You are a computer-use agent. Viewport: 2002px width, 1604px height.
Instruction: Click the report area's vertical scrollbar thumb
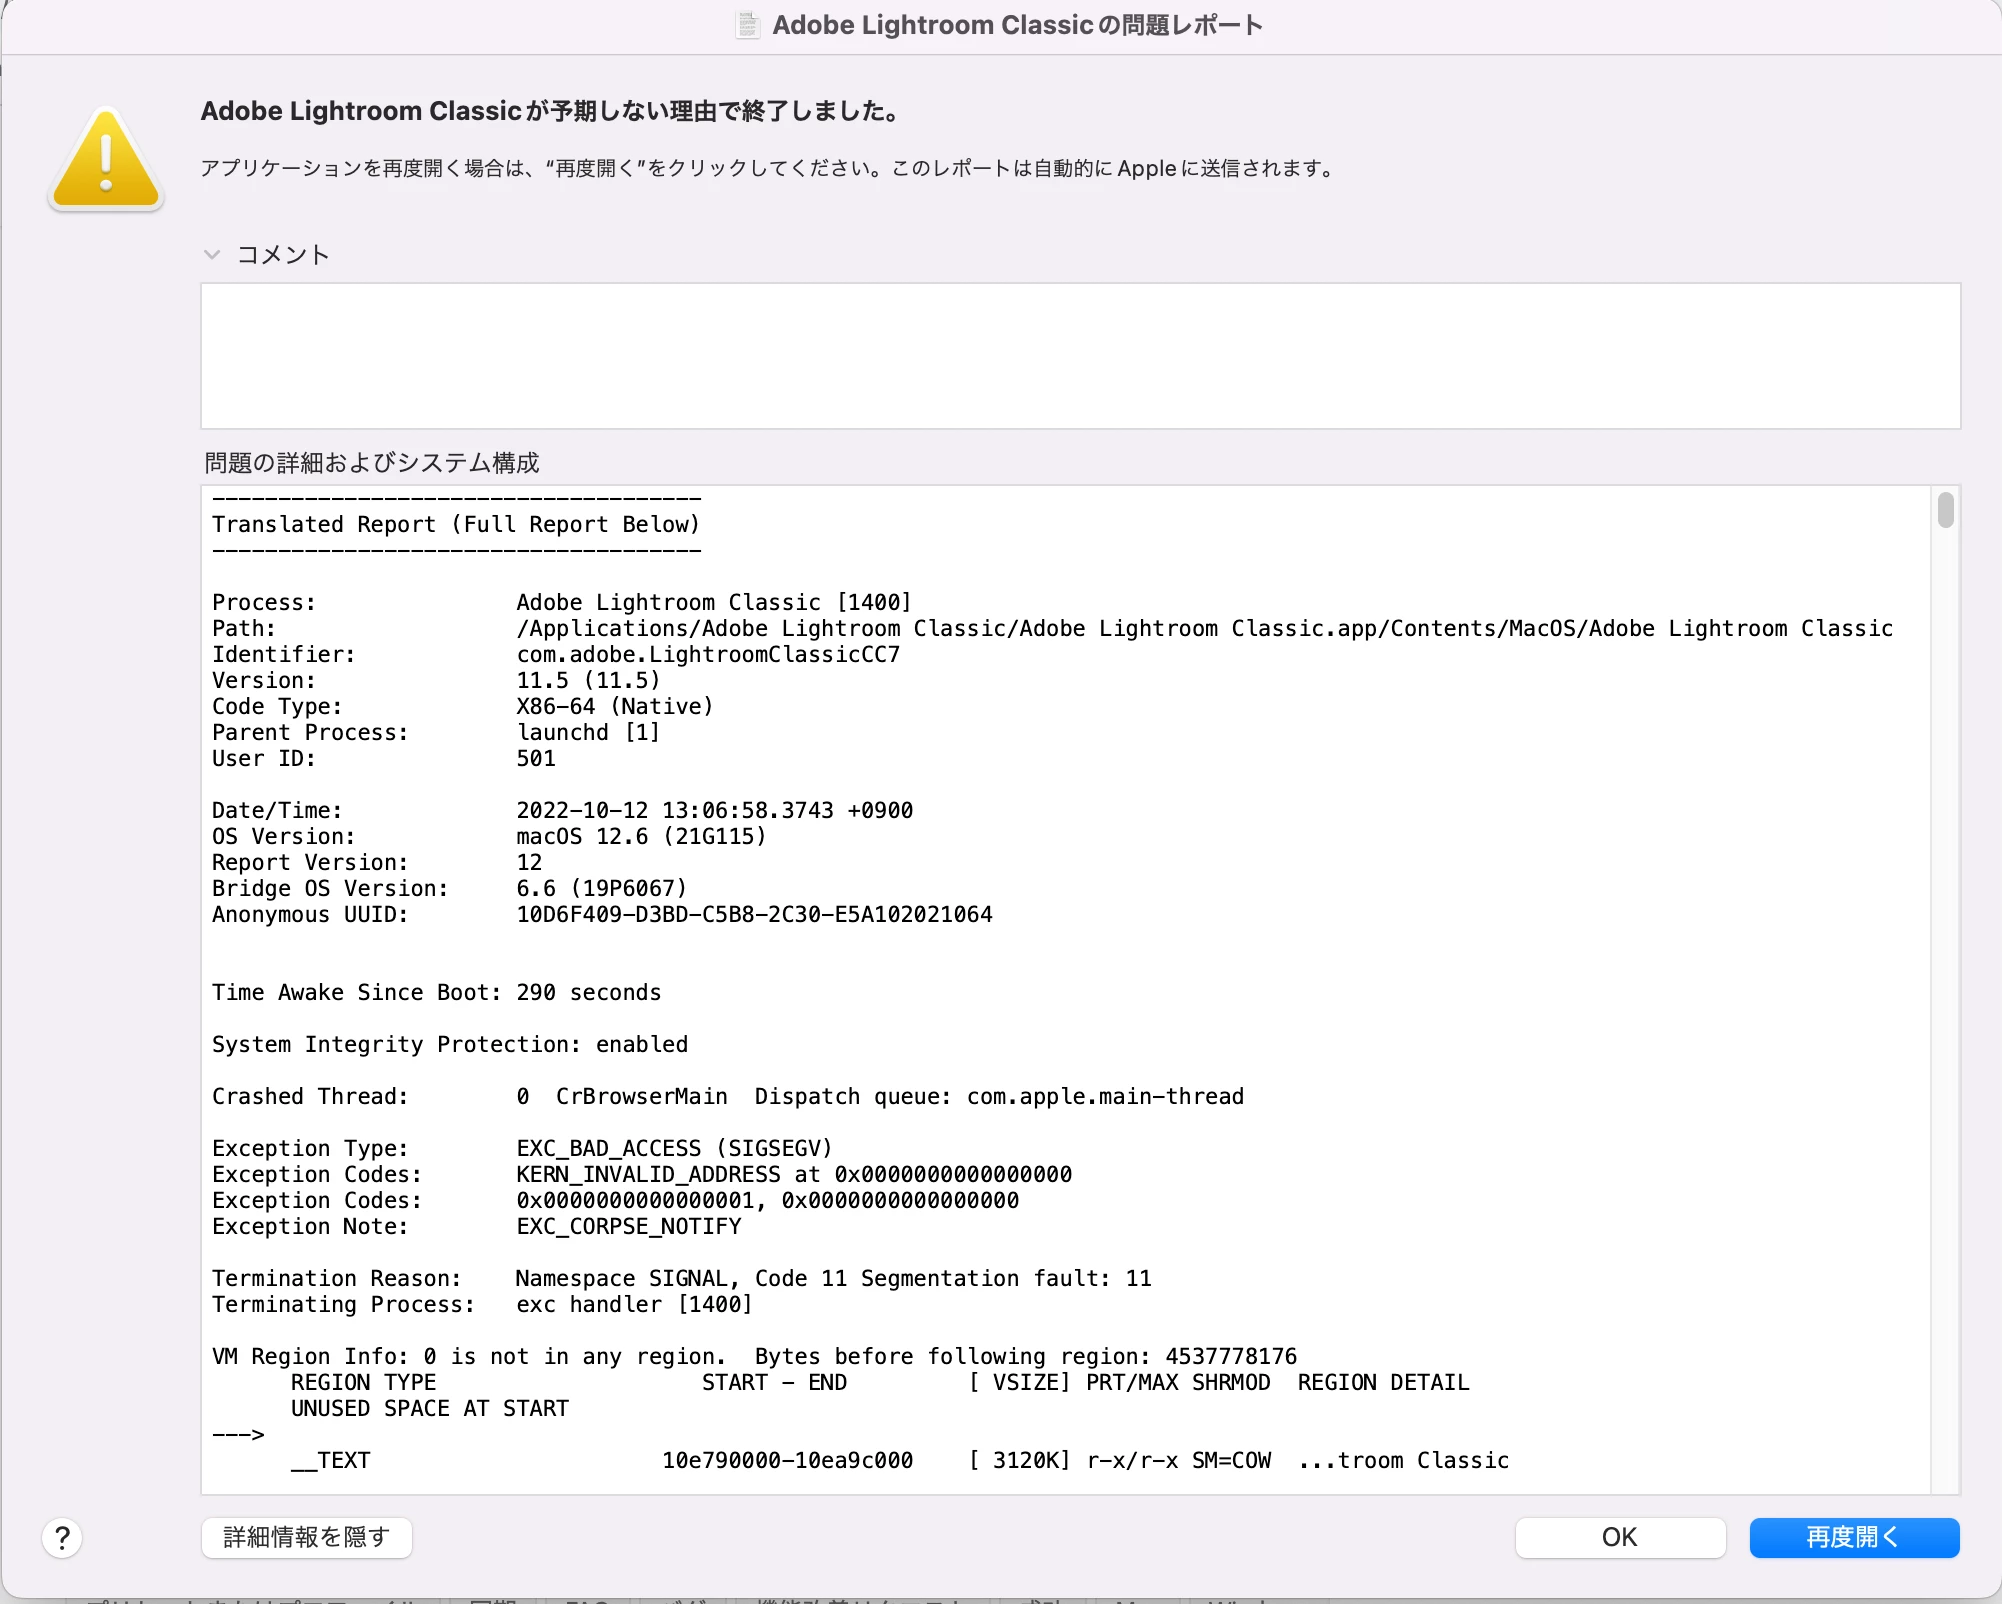pyautogui.click(x=1944, y=510)
